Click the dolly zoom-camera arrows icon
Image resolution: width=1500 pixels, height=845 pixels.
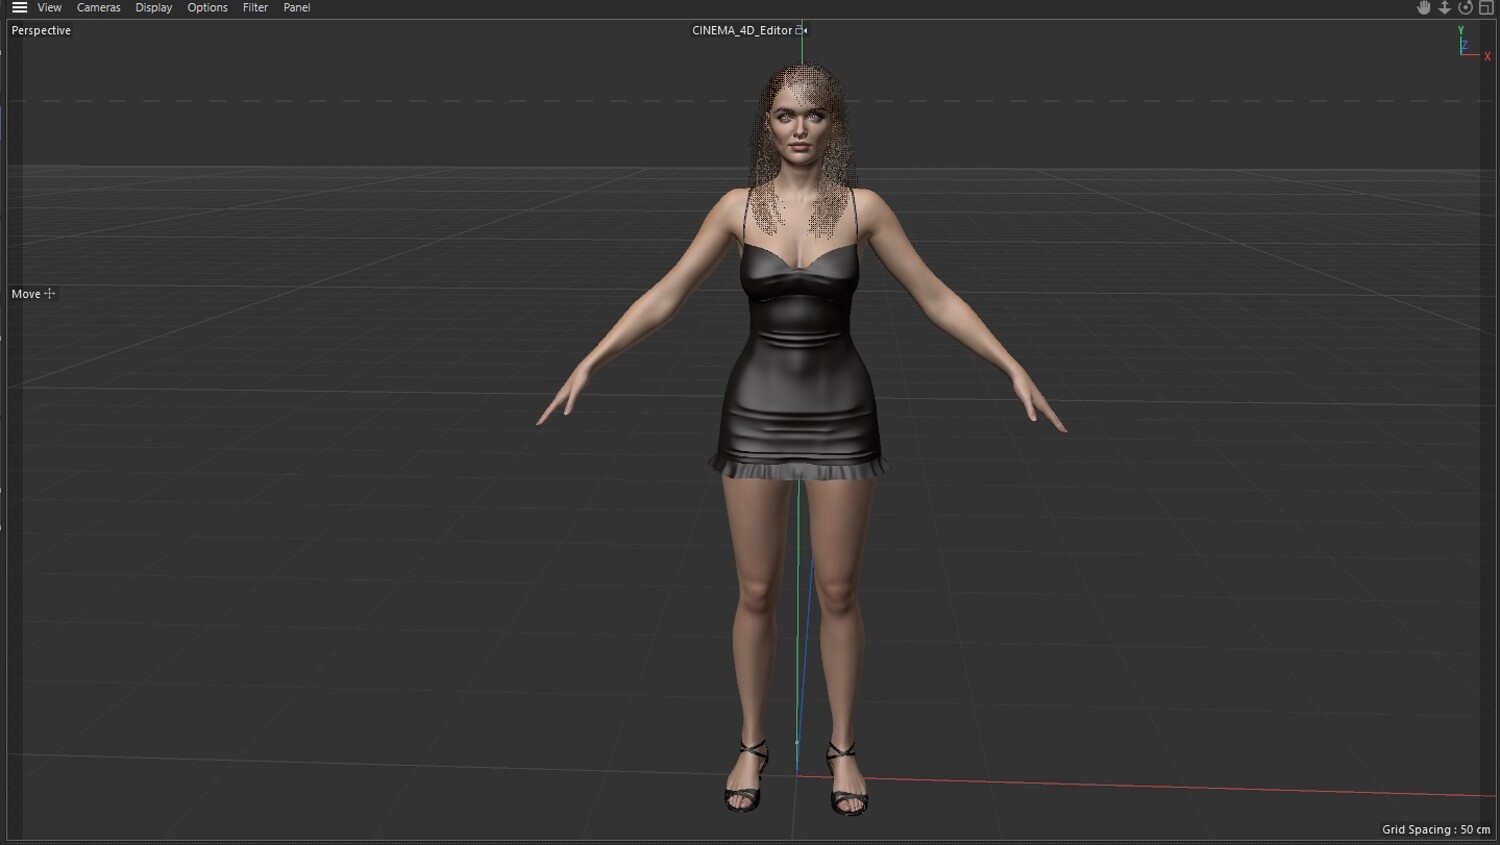pyautogui.click(x=1445, y=7)
